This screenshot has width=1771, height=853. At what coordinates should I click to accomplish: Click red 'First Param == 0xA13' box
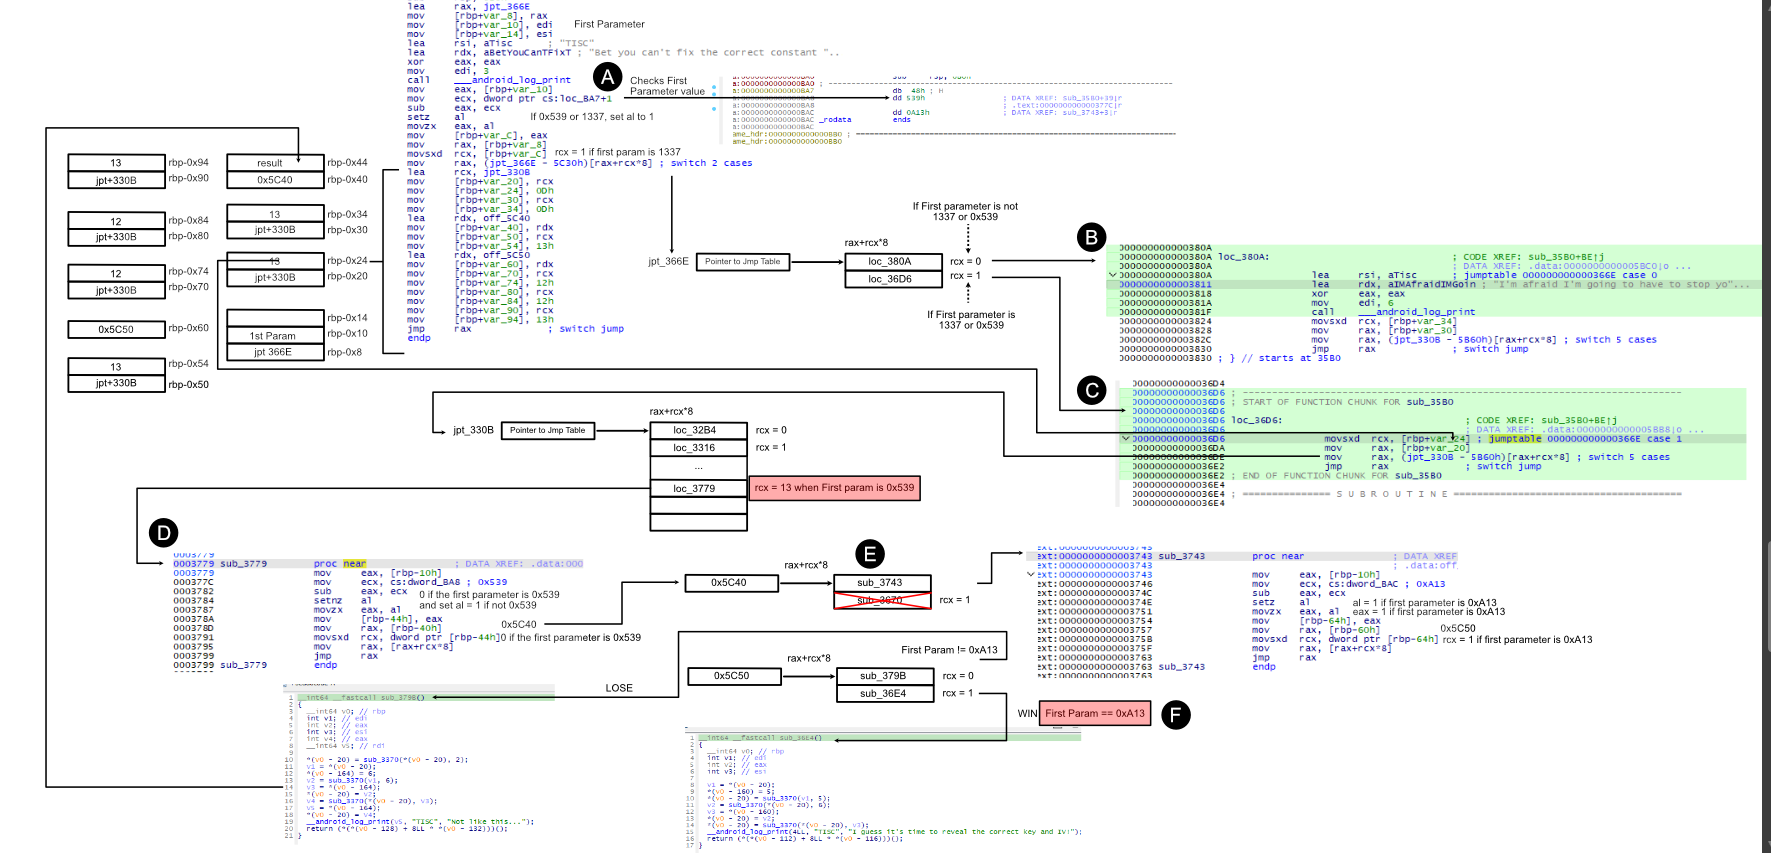1095,713
